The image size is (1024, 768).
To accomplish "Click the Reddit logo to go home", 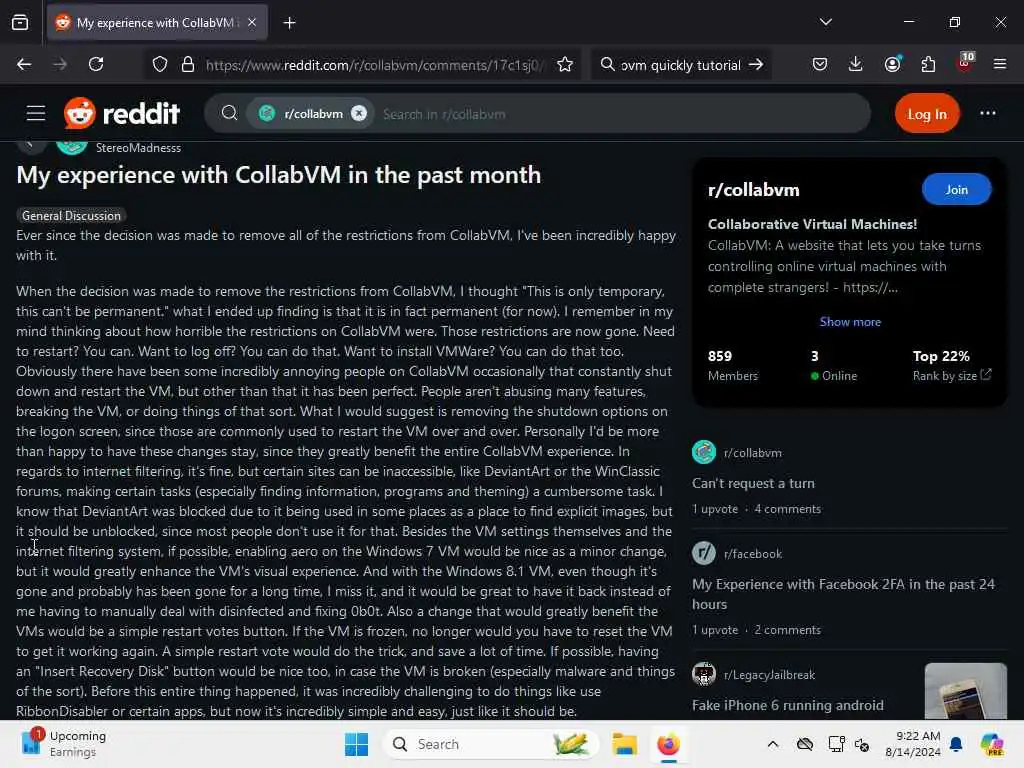I will (x=122, y=114).
